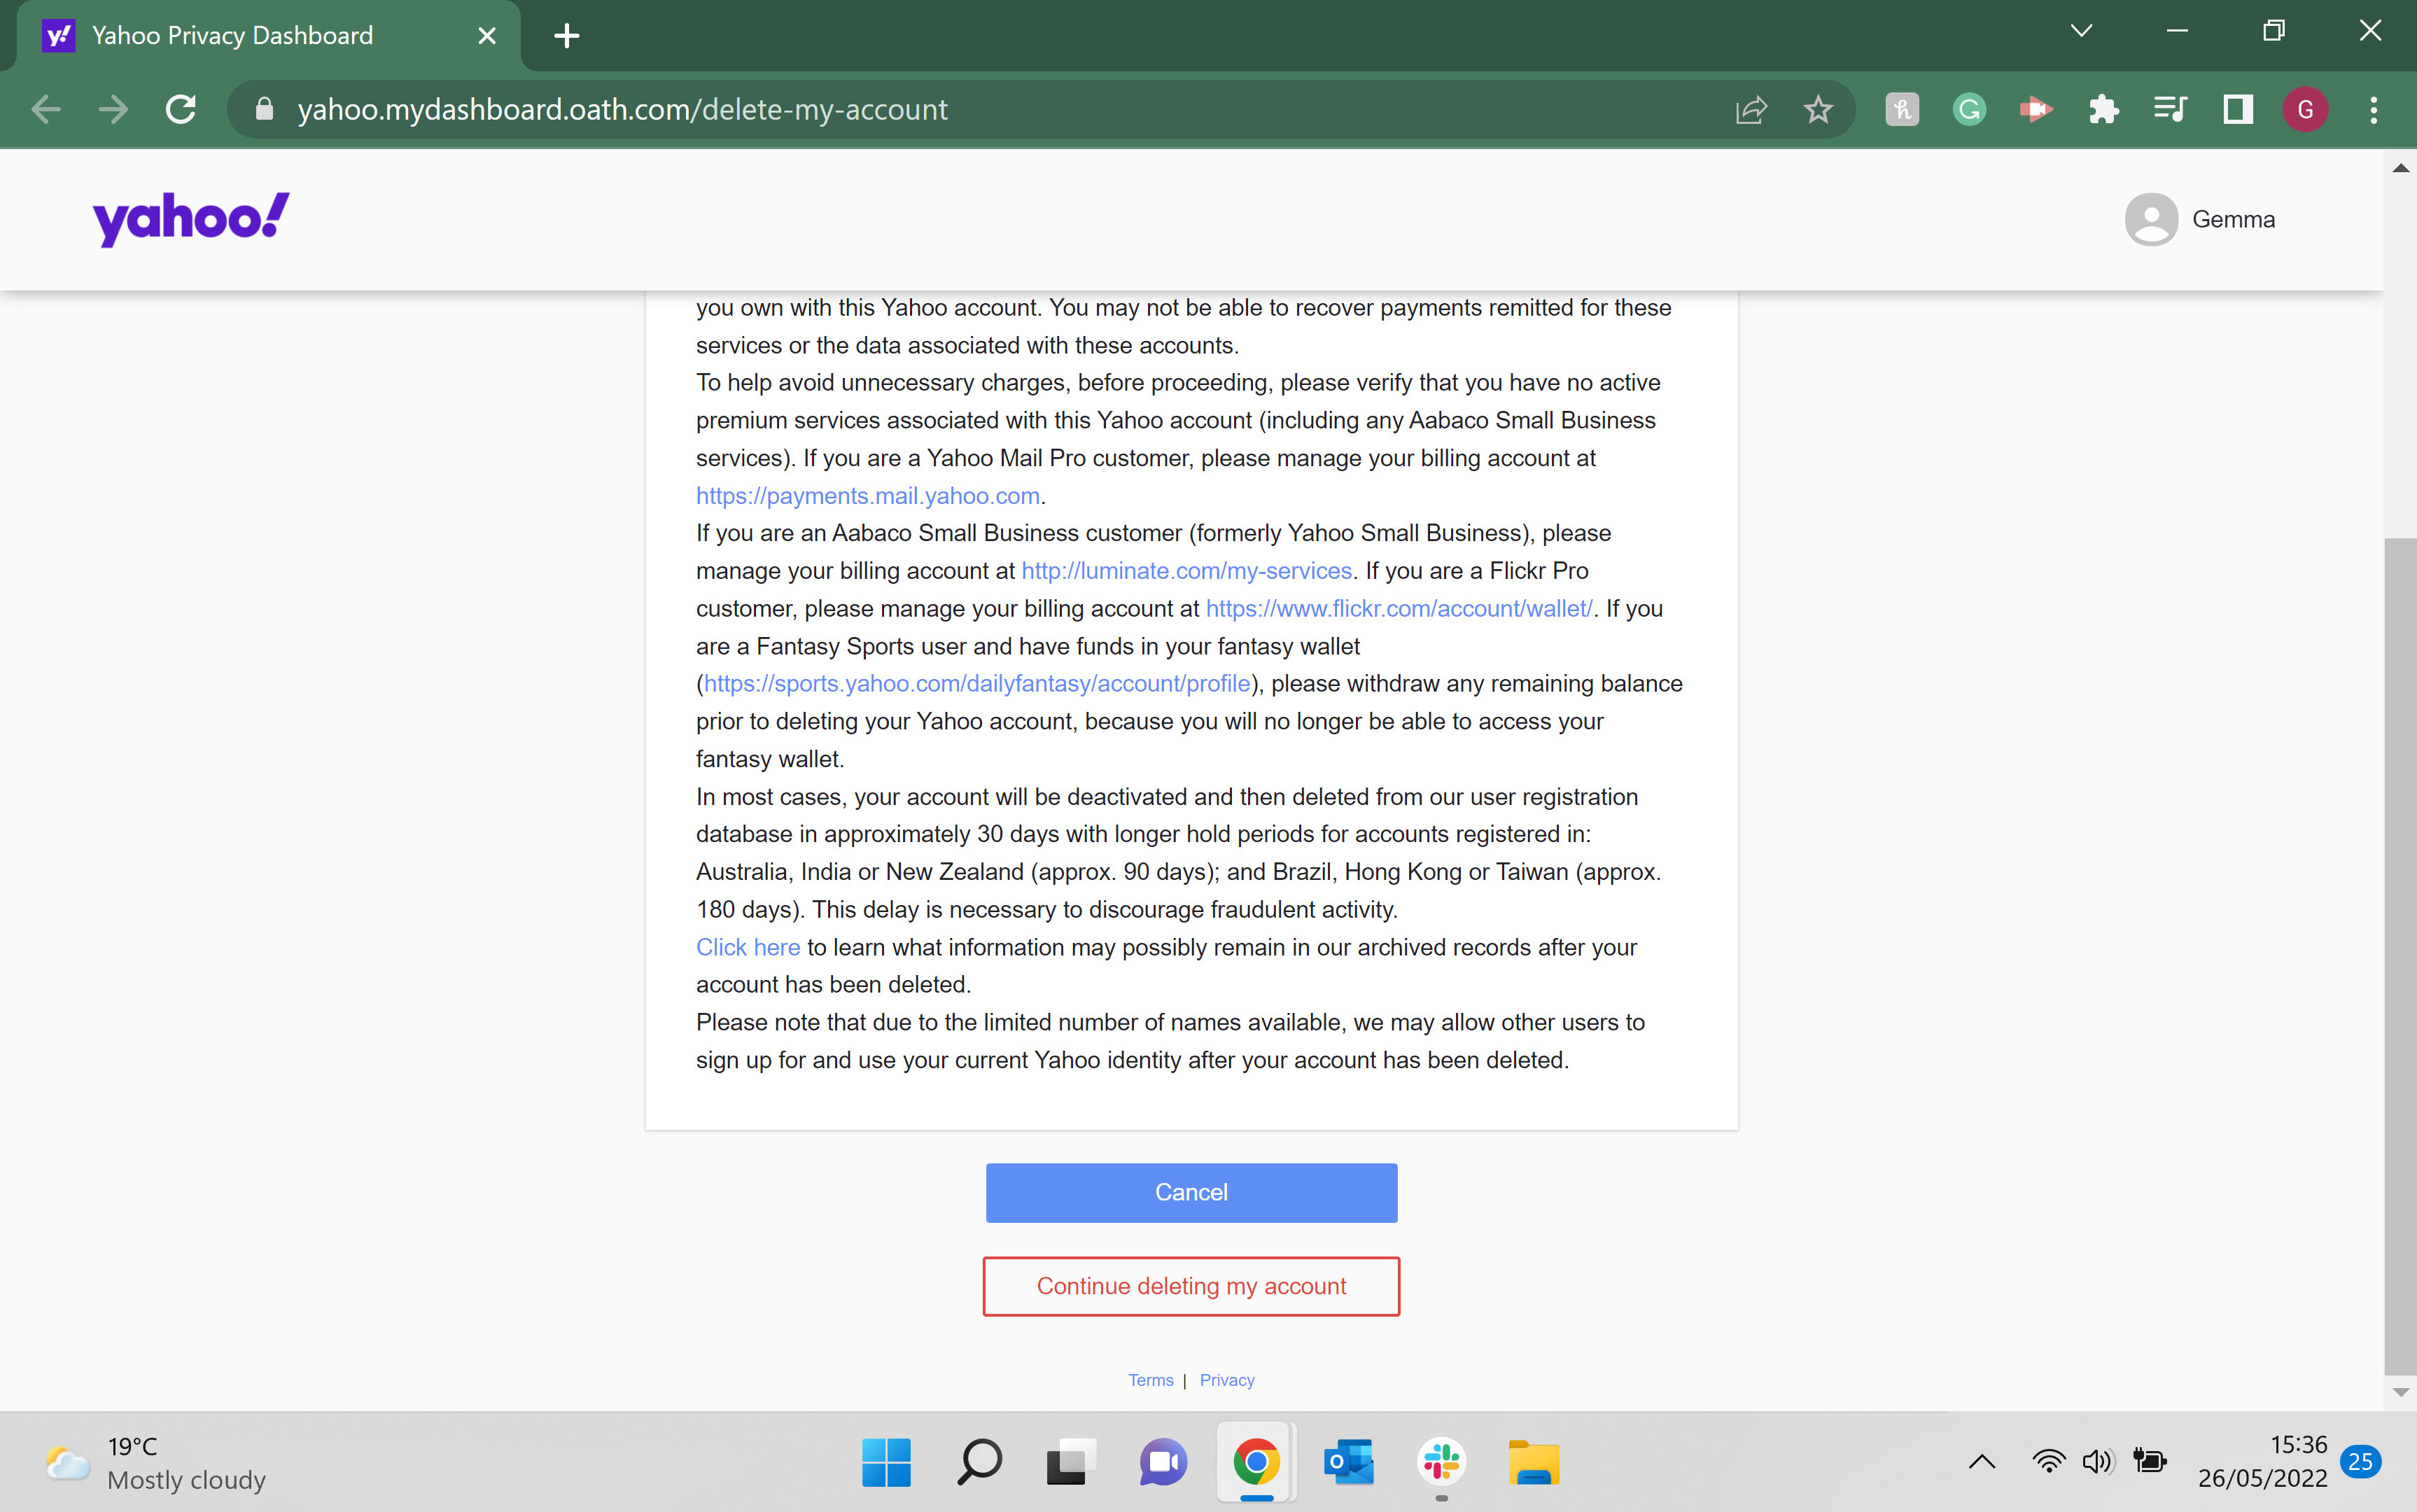The height and width of the screenshot is (1512, 2417).
Task: Reload the Yahoo Privacy Dashboard page
Action: pos(181,109)
